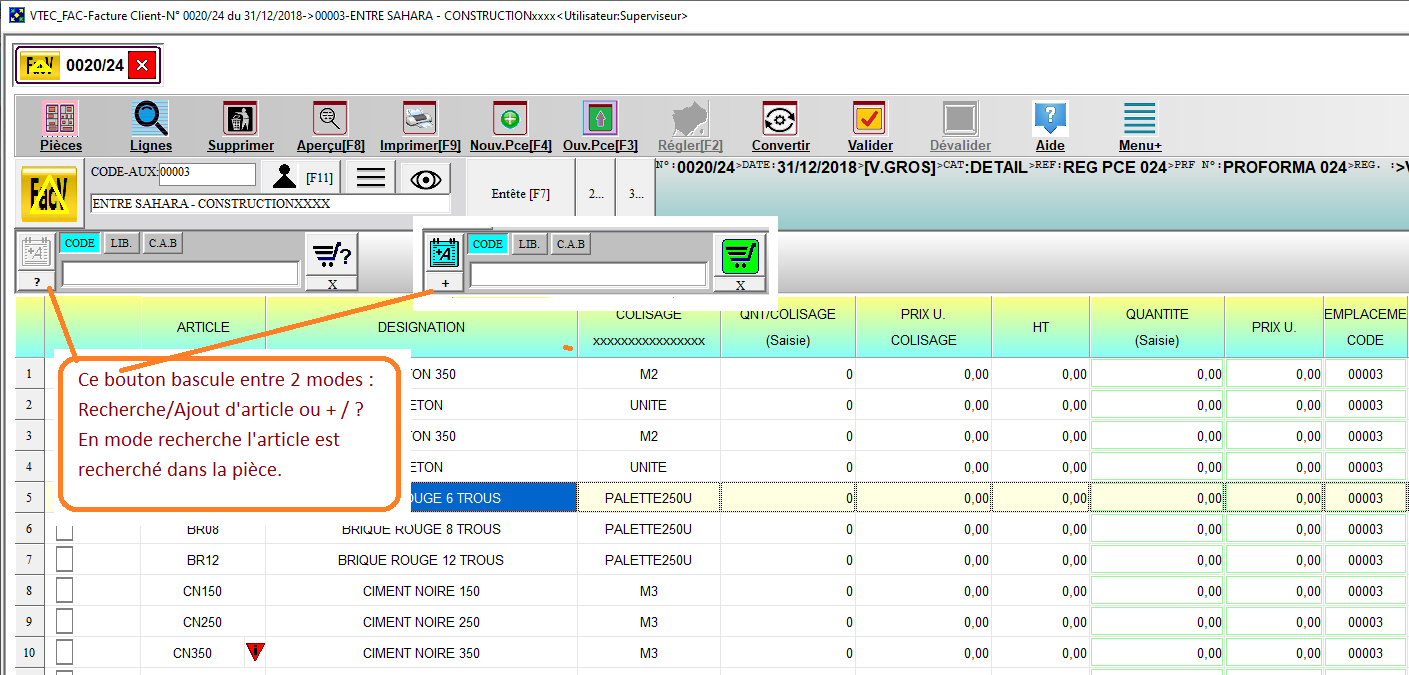
Task: Click the PALETTE250U cell on the BR12 row
Action: pyautogui.click(x=649, y=560)
